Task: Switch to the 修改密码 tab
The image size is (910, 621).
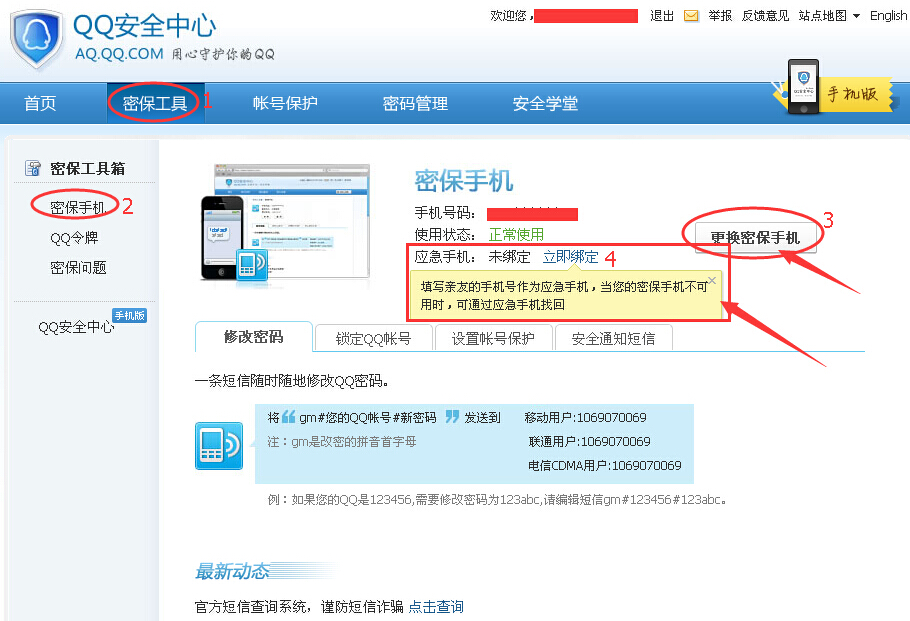Action: (254, 337)
